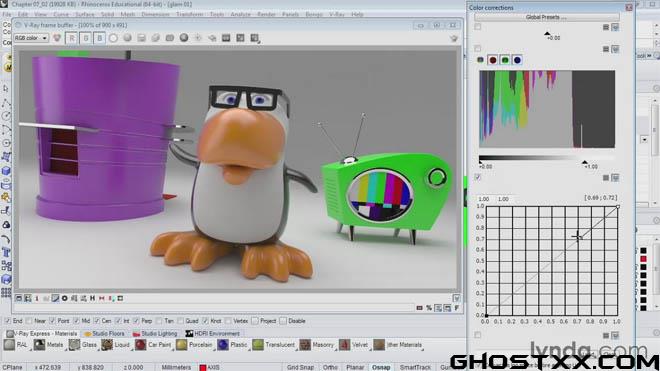Switch to the HDRI Environment tab
Viewport: 660px width, 371px height.
pyautogui.click(x=213, y=334)
